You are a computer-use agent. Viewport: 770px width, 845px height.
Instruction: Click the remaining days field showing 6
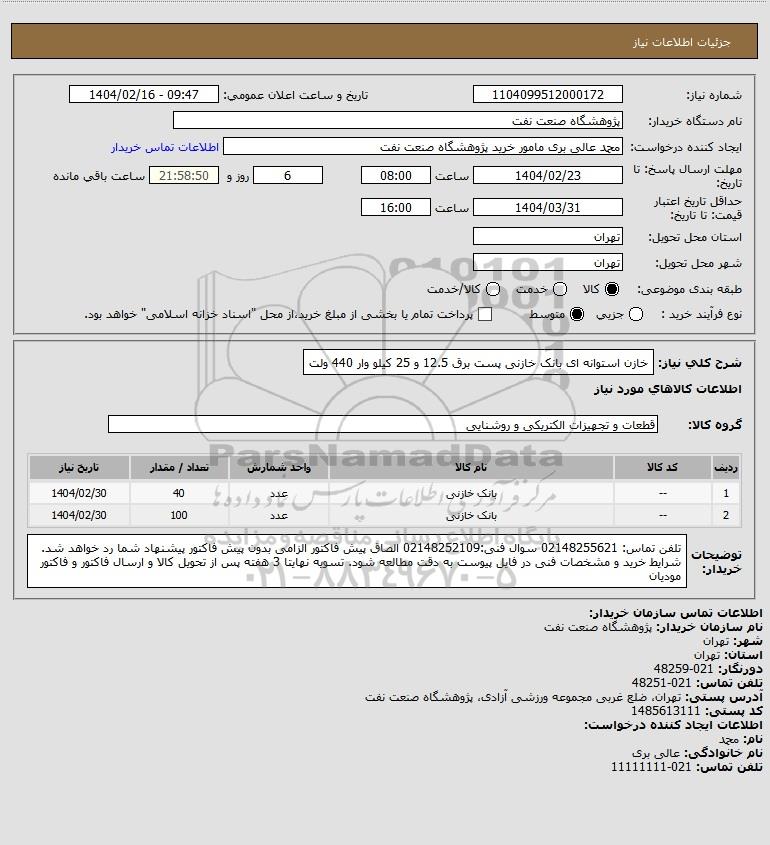(288, 176)
